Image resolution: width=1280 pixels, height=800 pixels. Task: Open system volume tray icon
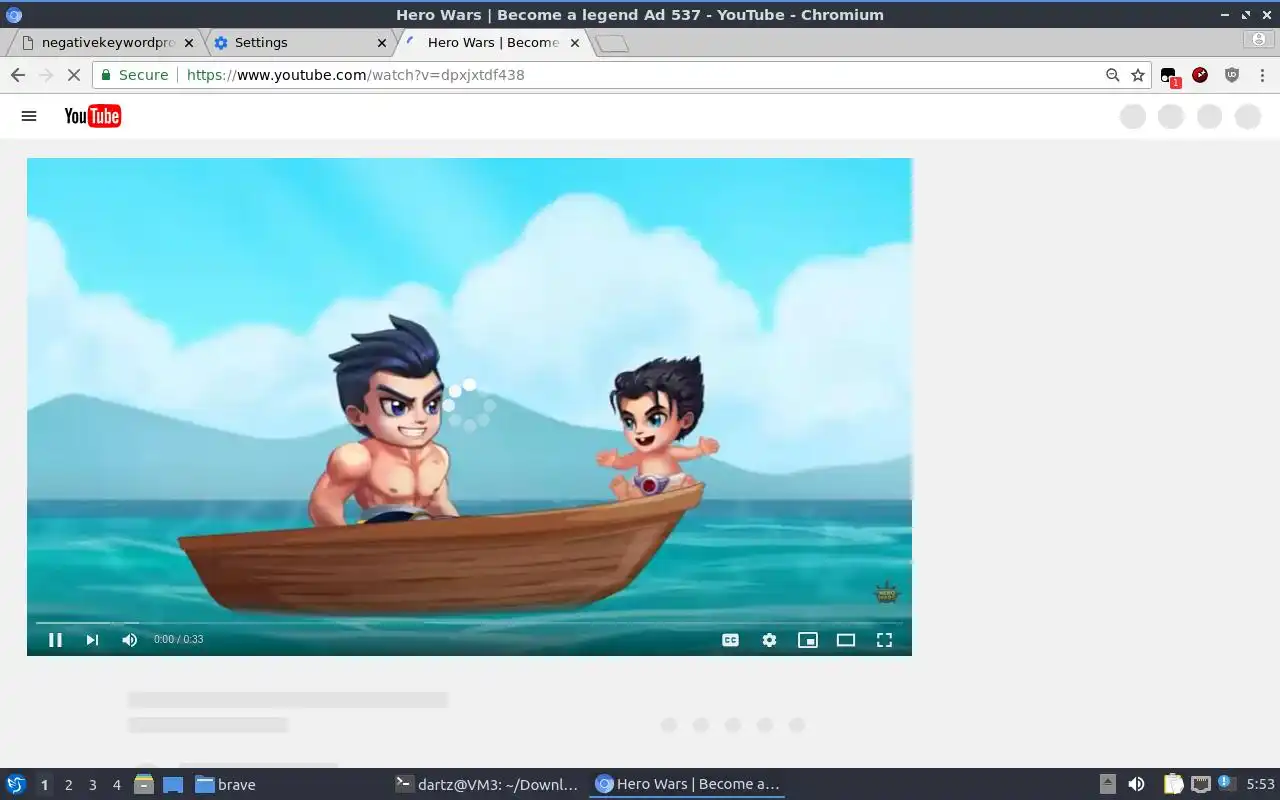coord(1136,784)
